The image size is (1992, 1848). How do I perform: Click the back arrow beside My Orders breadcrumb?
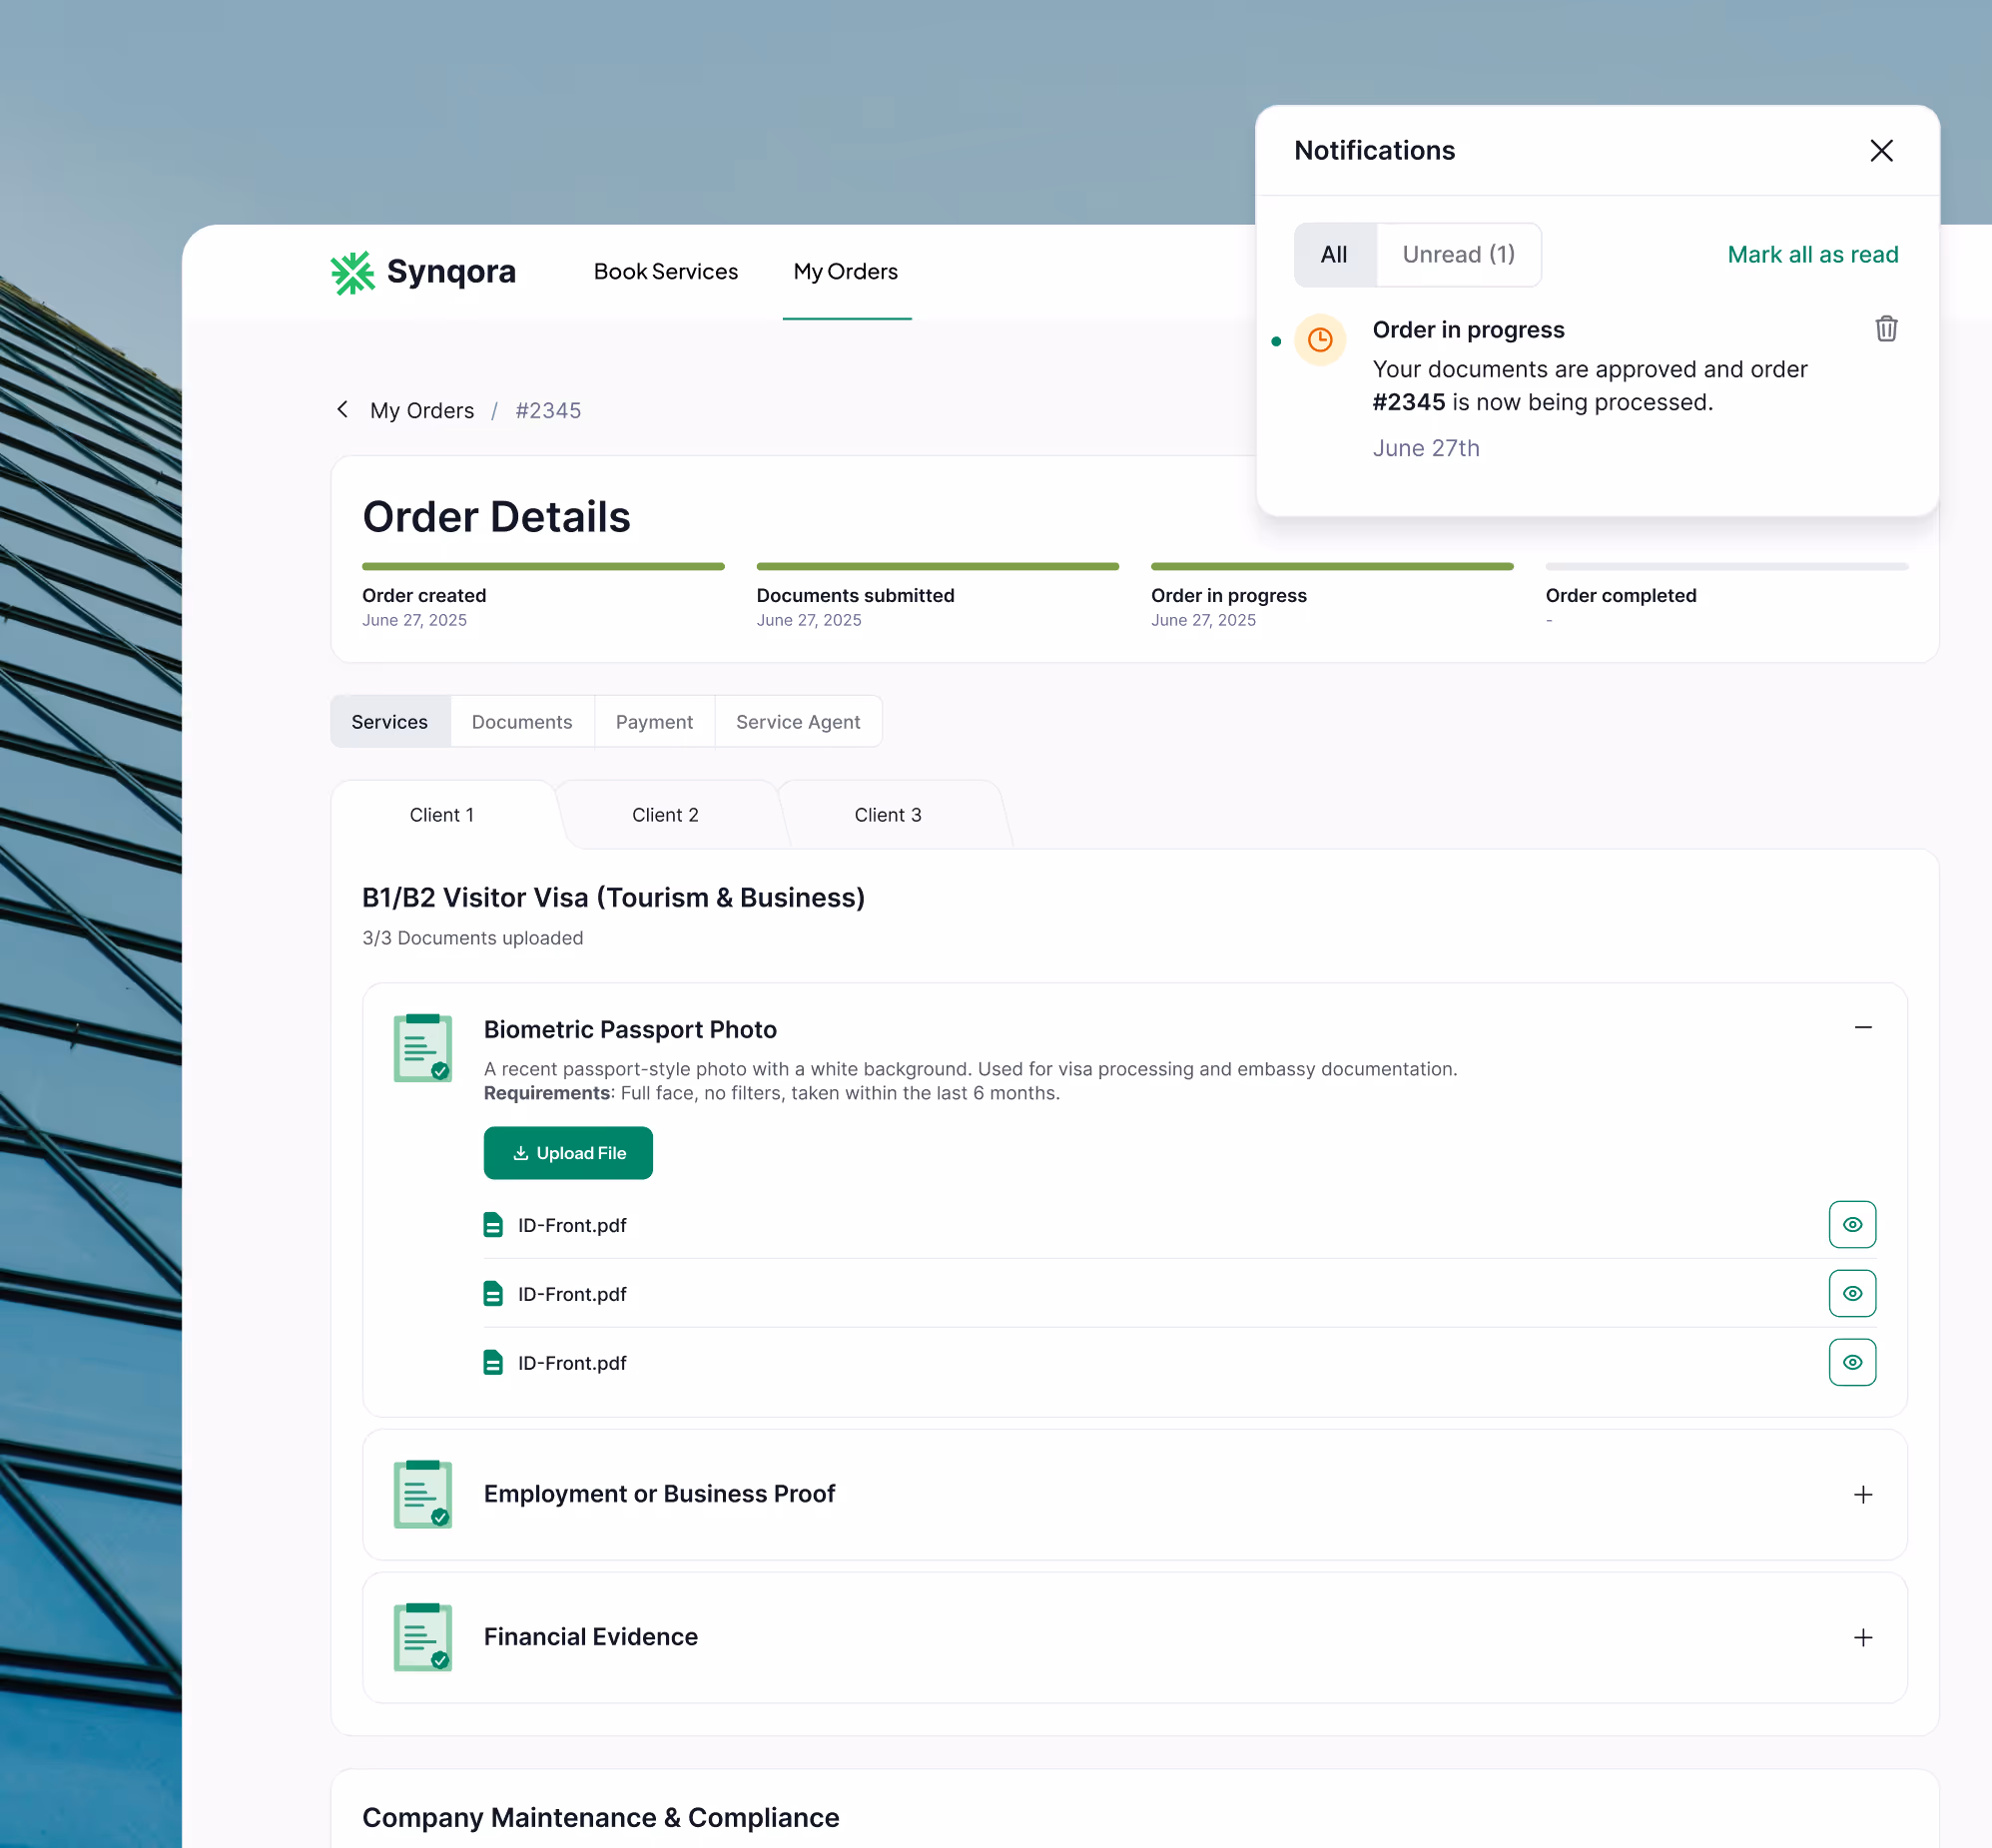pyautogui.click(x=342, y=409)
